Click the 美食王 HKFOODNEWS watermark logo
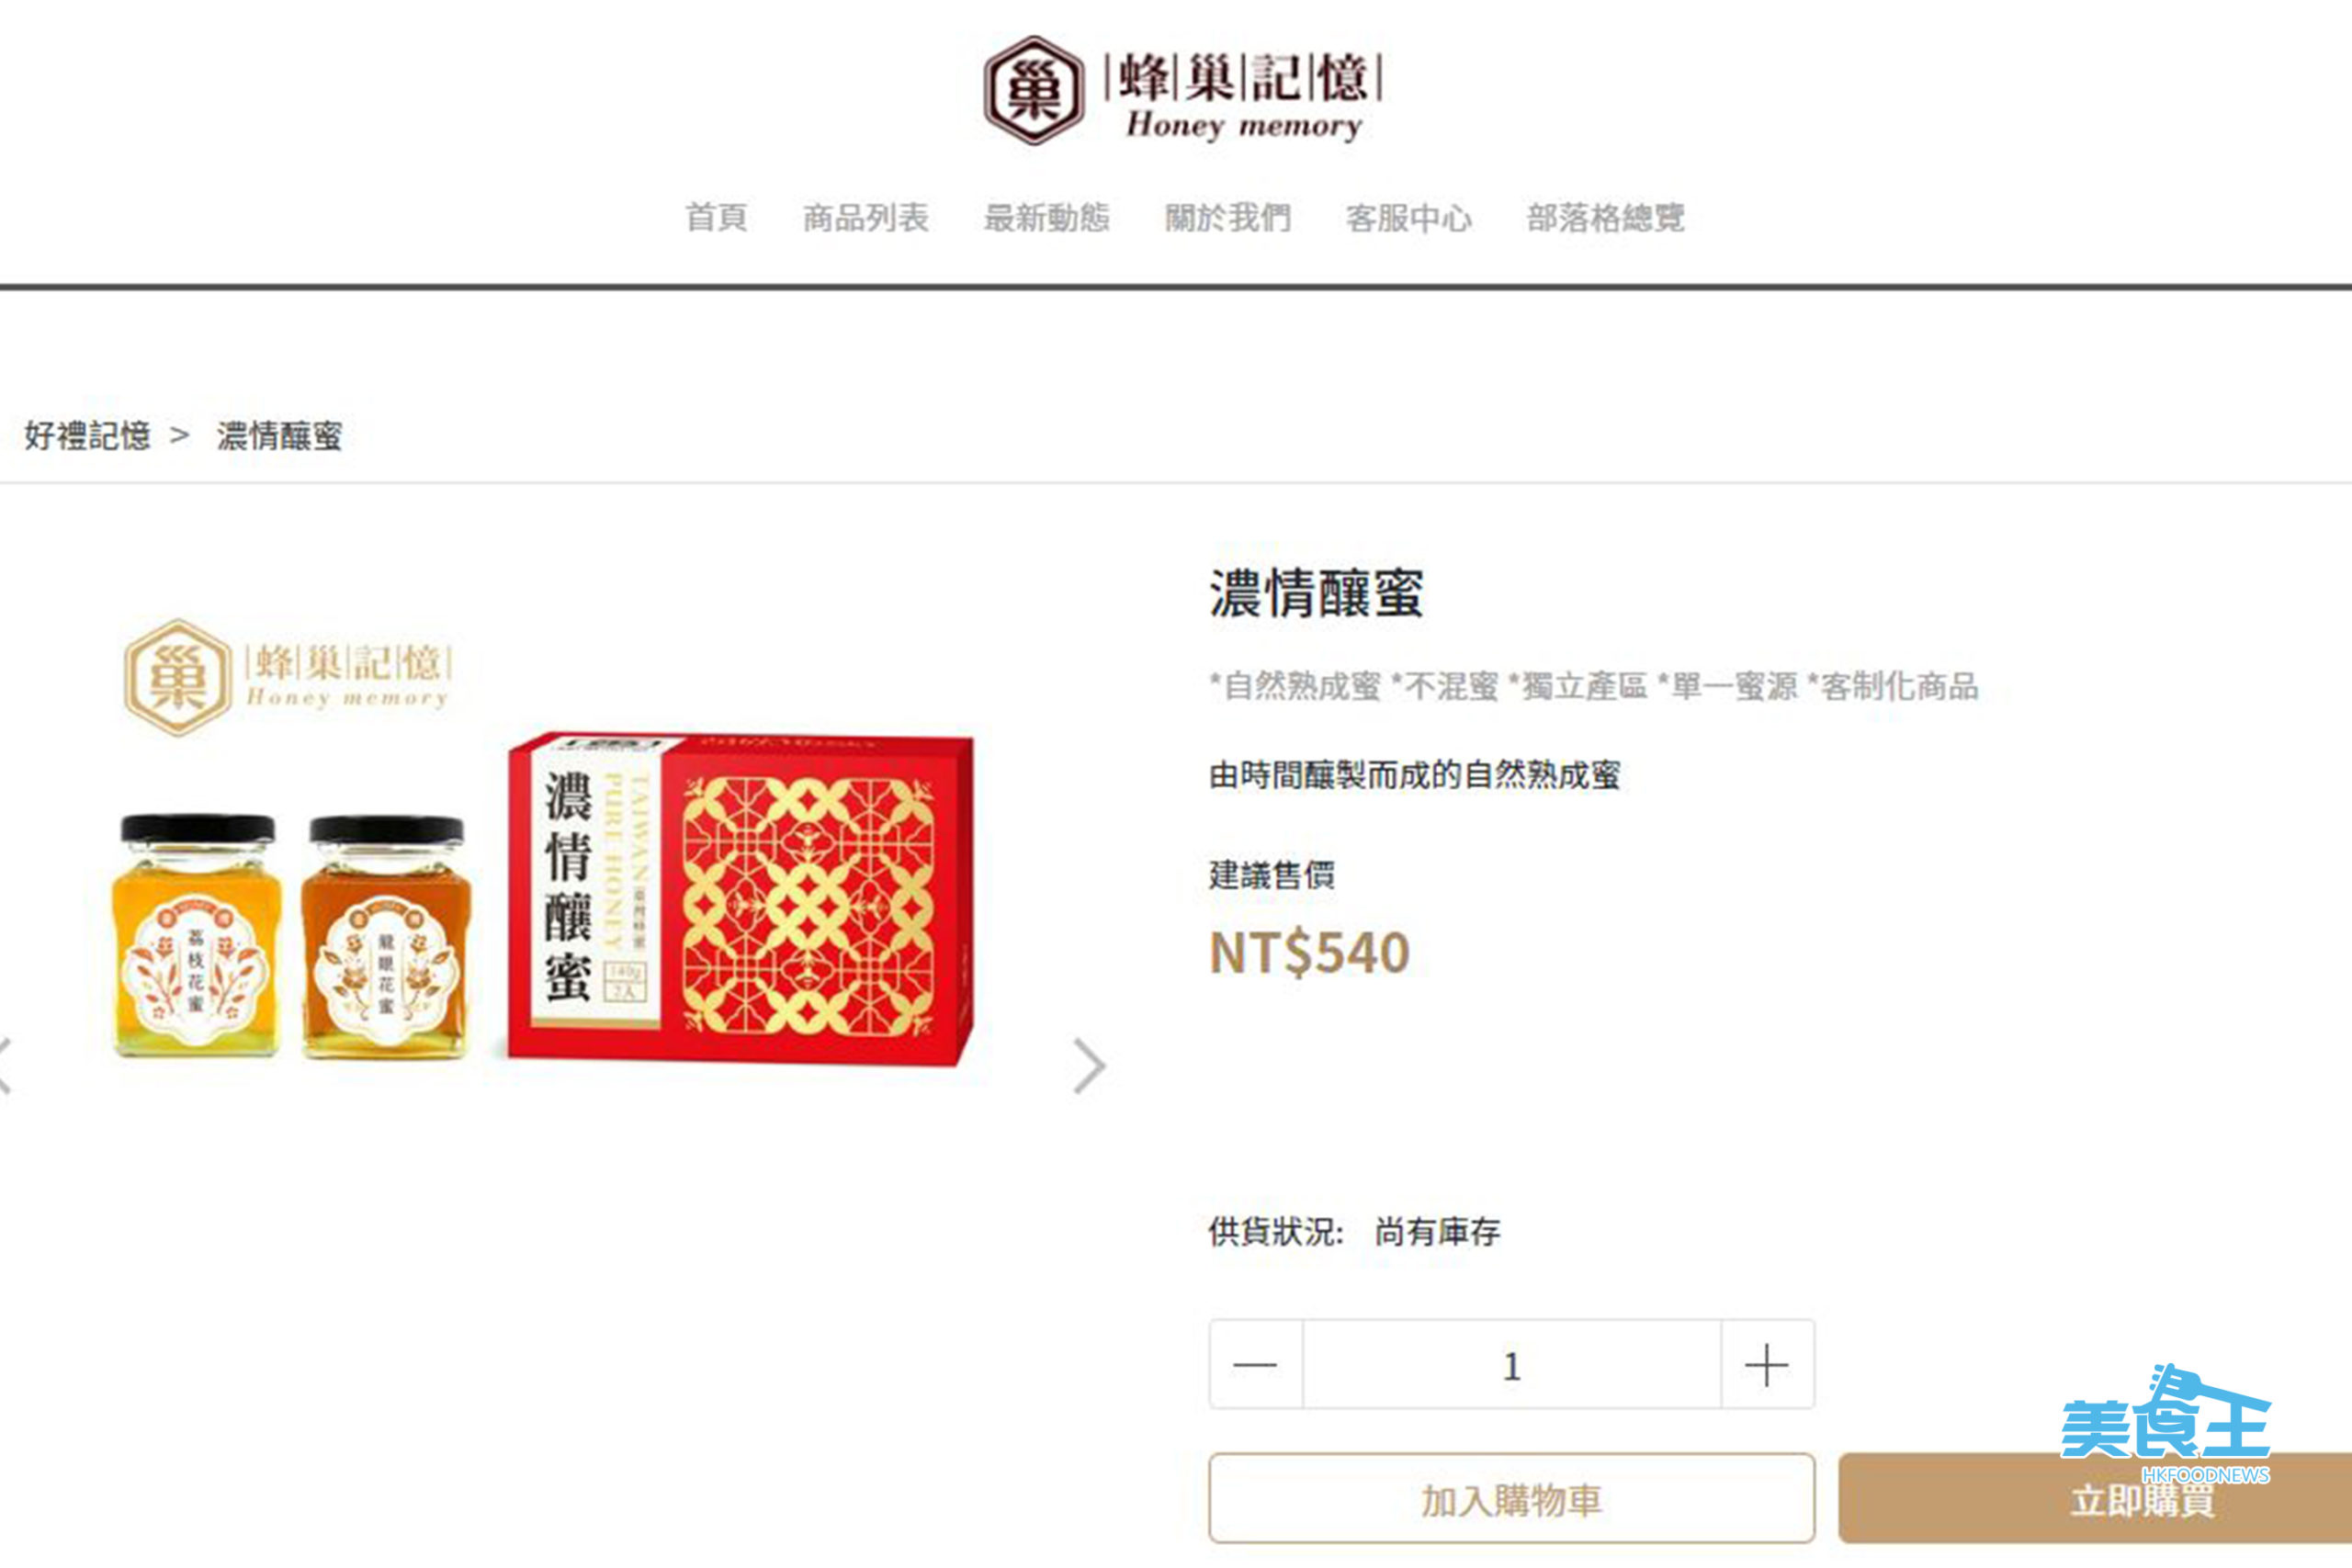The height and width of the screenshot is (1568, 2352). [2166, 1424]
